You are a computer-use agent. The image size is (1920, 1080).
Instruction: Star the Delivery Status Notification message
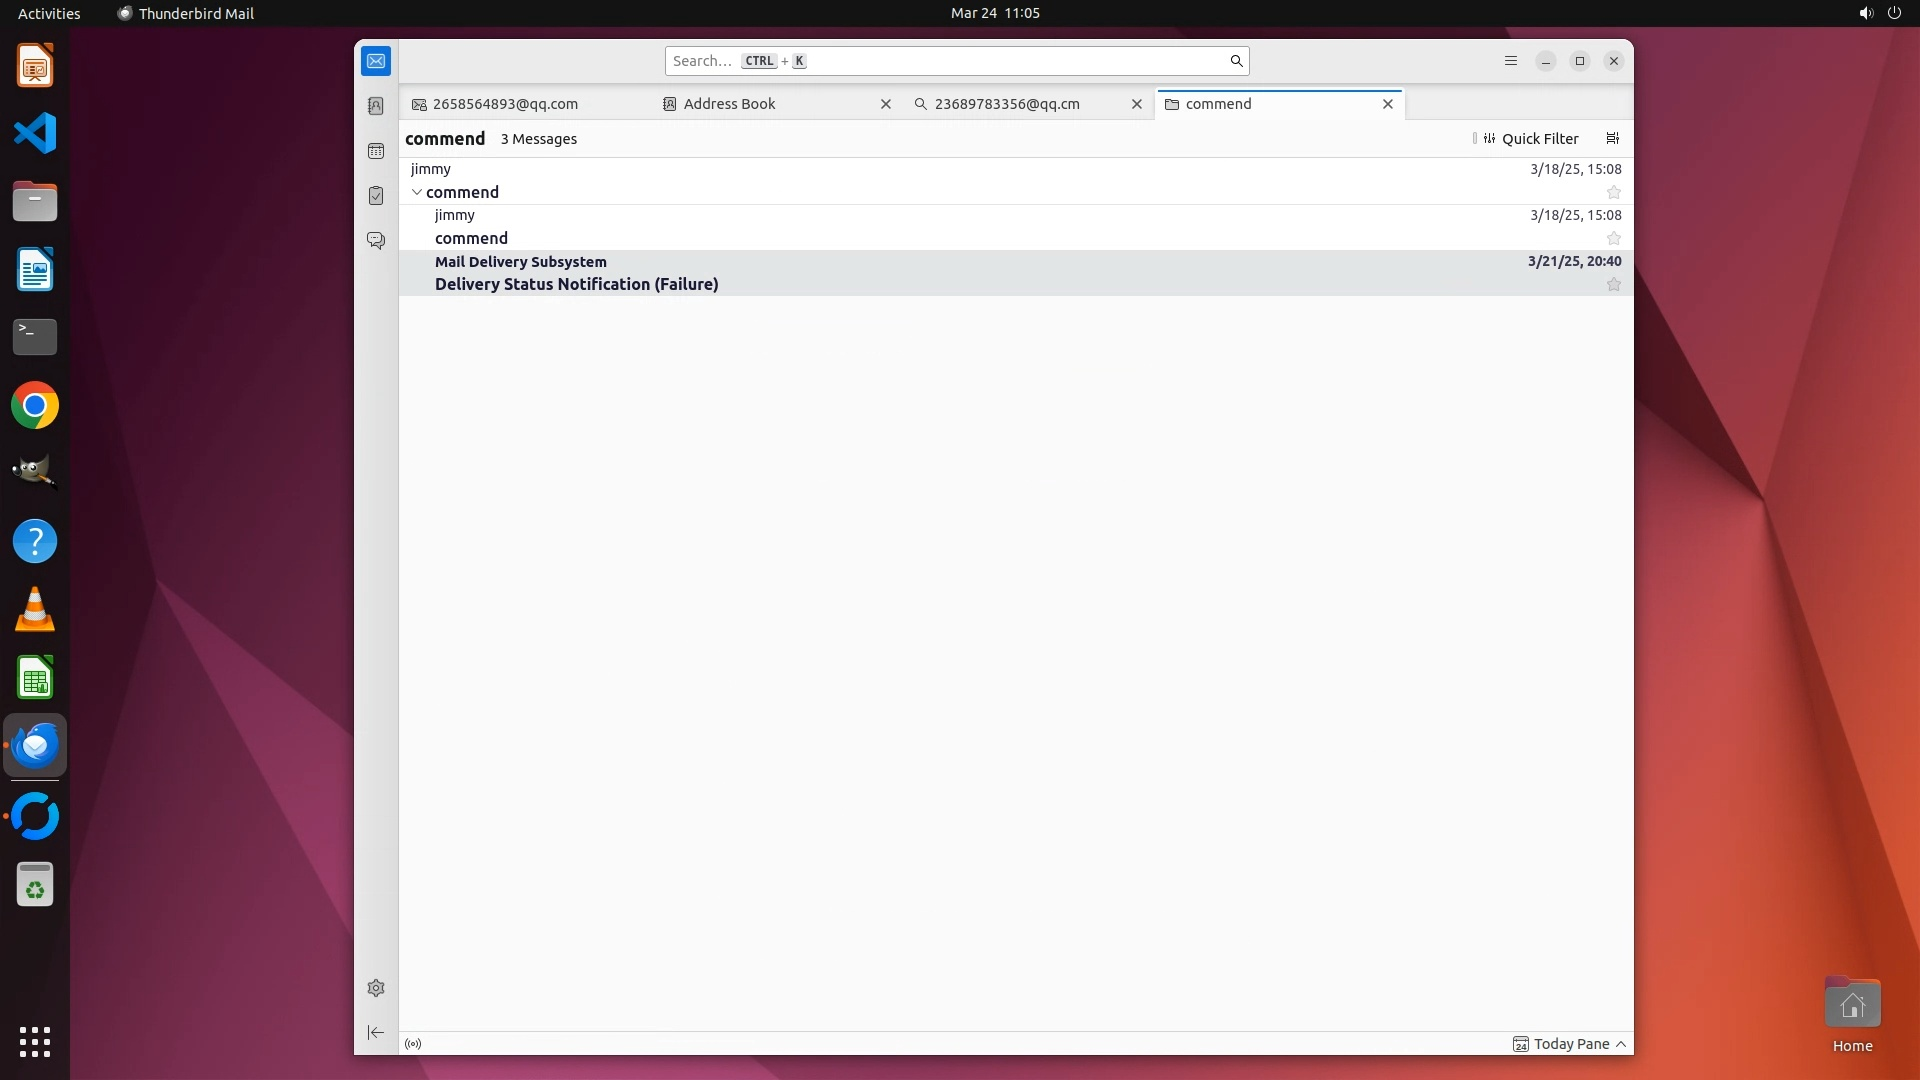point(1613,285)
